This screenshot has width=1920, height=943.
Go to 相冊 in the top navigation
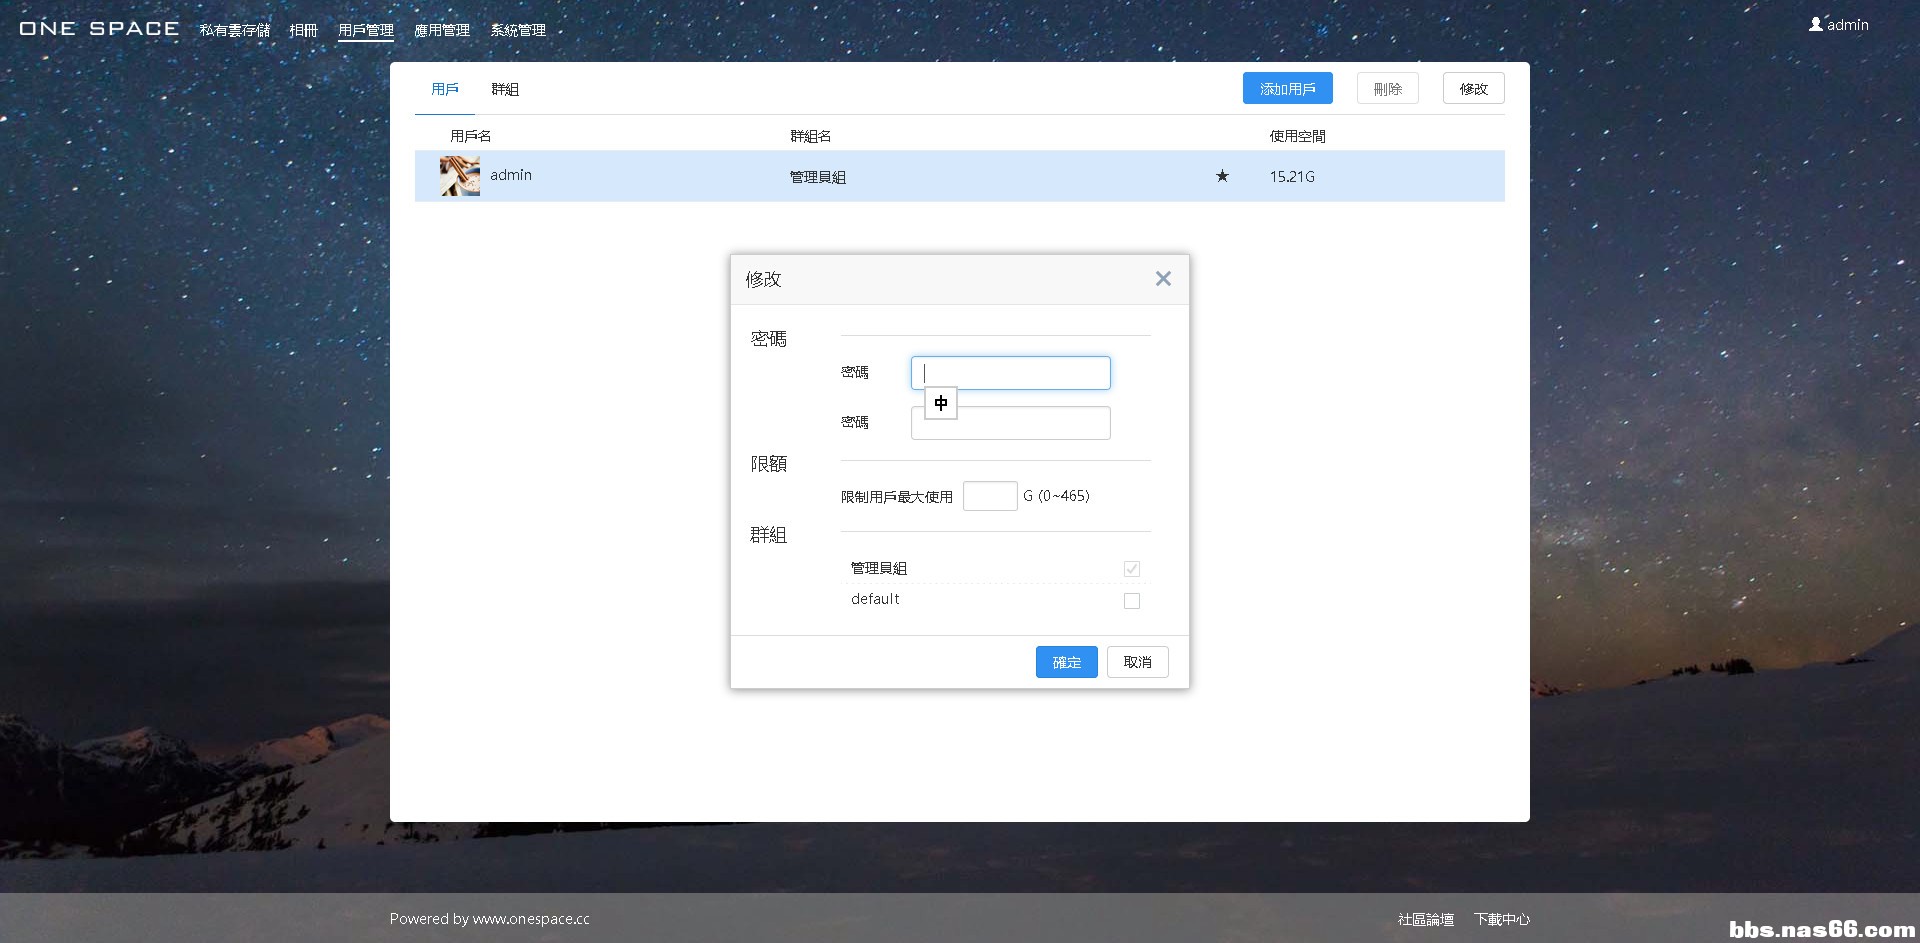[x=303, y=30]
